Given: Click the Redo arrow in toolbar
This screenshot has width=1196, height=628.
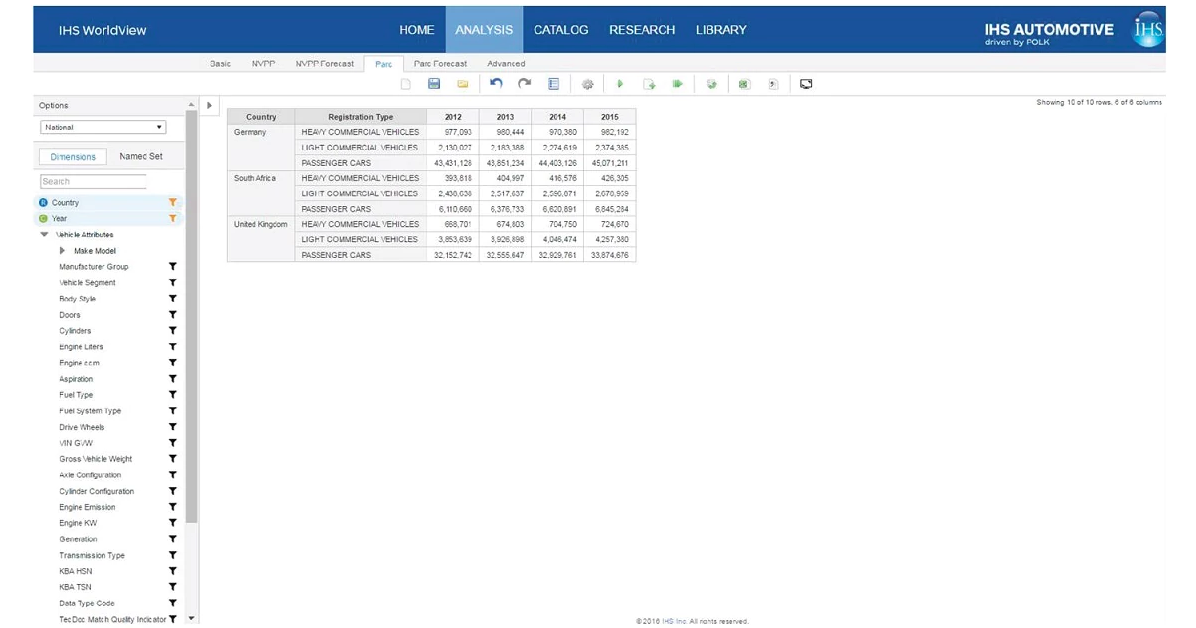Looking at the screenshot, I should 524,84.
